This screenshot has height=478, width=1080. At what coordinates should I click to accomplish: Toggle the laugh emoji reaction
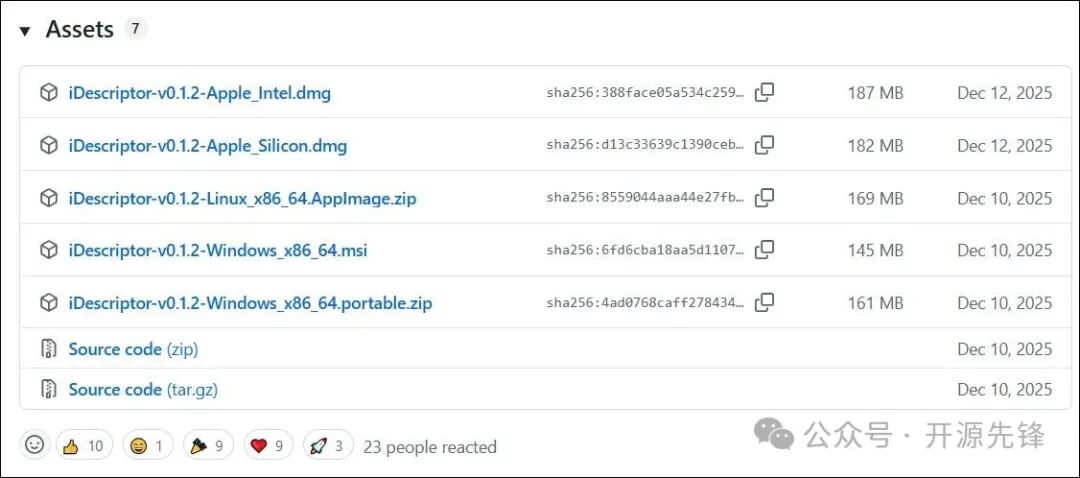(148, 446)
